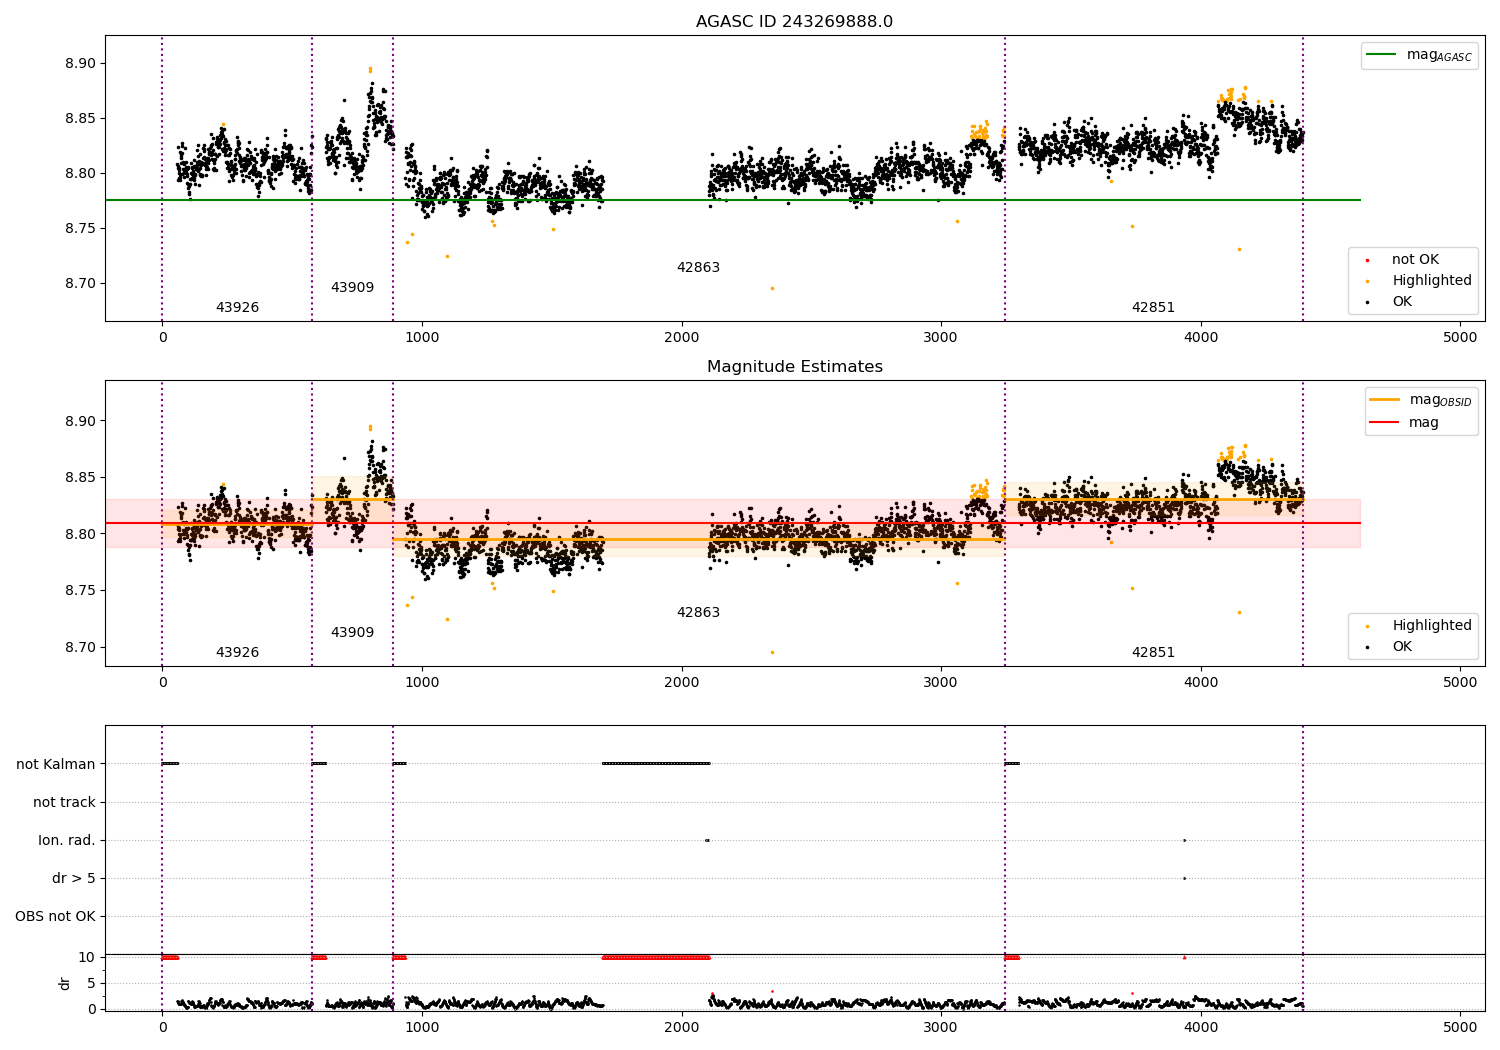Click the 10 tick on the dr axis
The image size is (1500, 1050).
click(87, 957)
